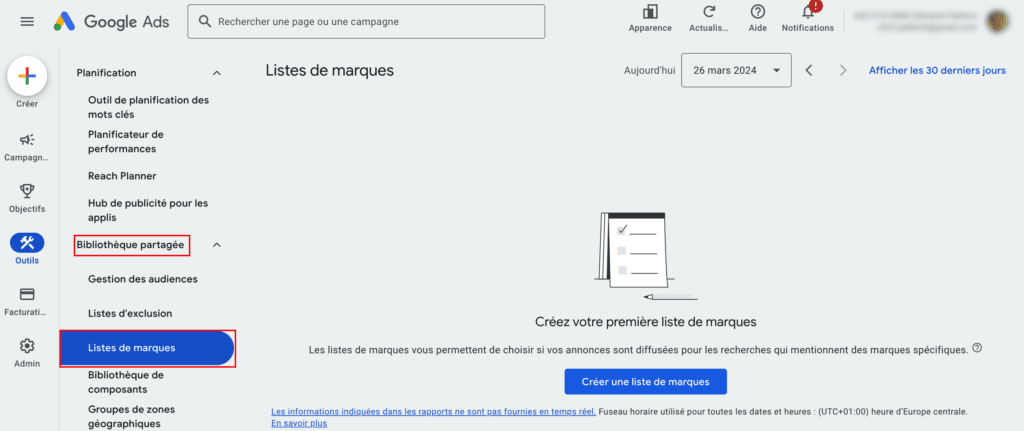Select Gestion des audiences menu item
The height and width of the screenshot is (431, 1024).
(143, 279)
